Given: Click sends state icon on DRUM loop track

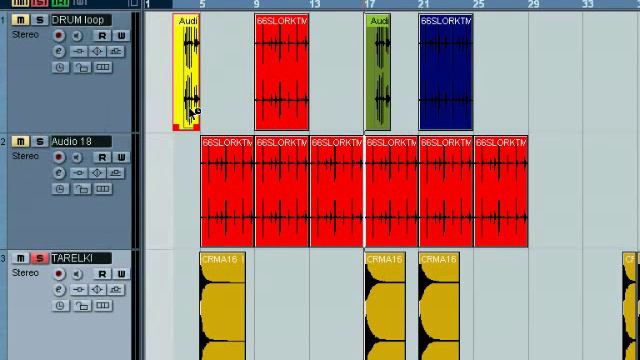Looking at the screenshot, I should pyautogui.click(x=116, y=51).
